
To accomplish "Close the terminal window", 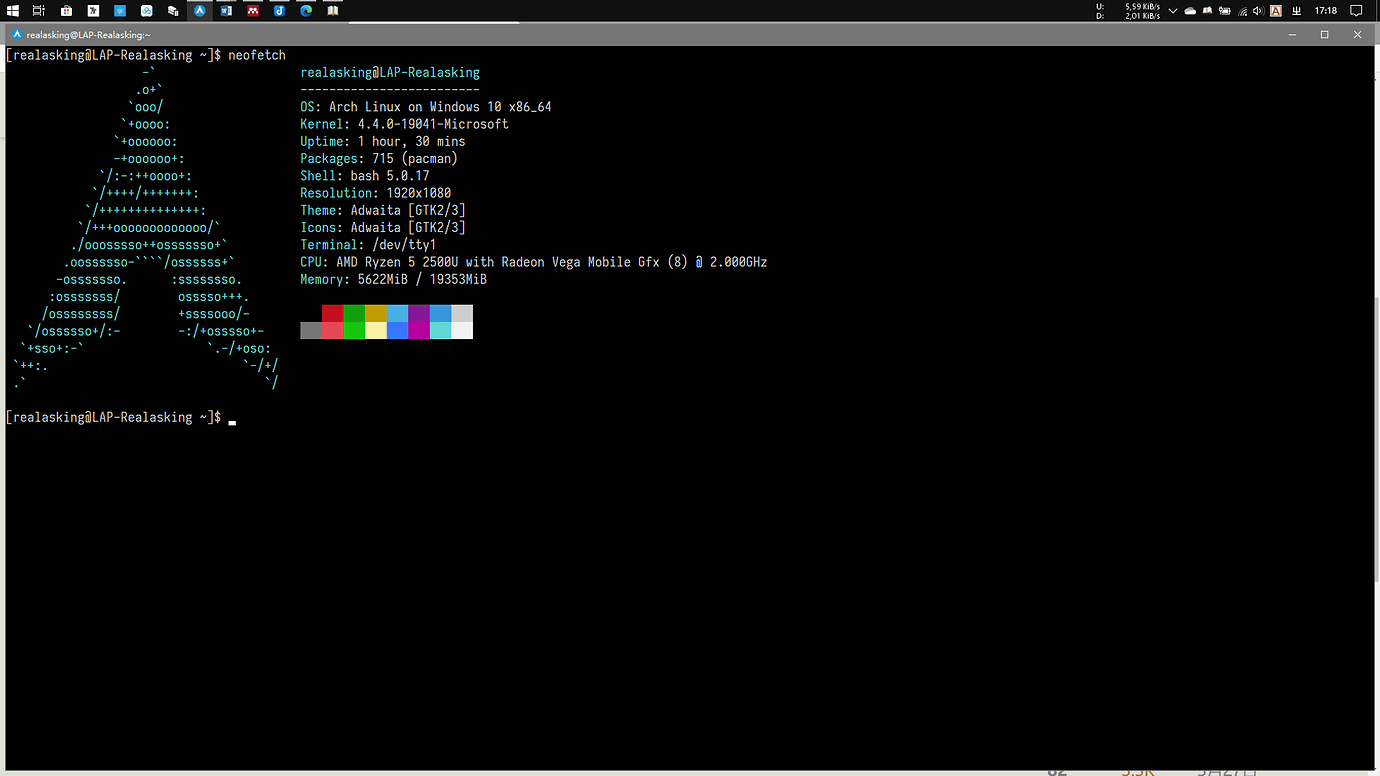I will (x=1357, y=34).
